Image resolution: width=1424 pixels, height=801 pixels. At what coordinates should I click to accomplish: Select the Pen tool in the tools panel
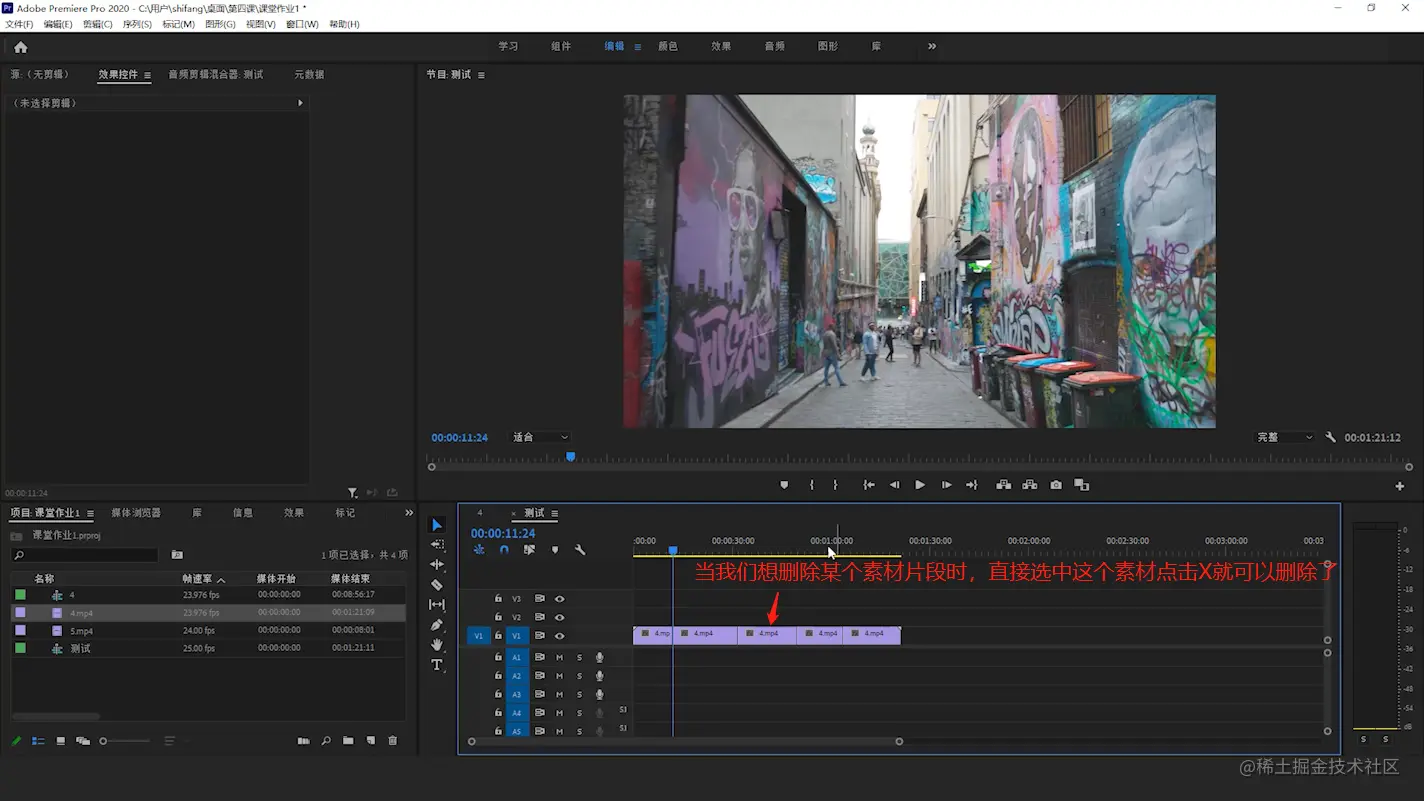[x=437, y=625]
